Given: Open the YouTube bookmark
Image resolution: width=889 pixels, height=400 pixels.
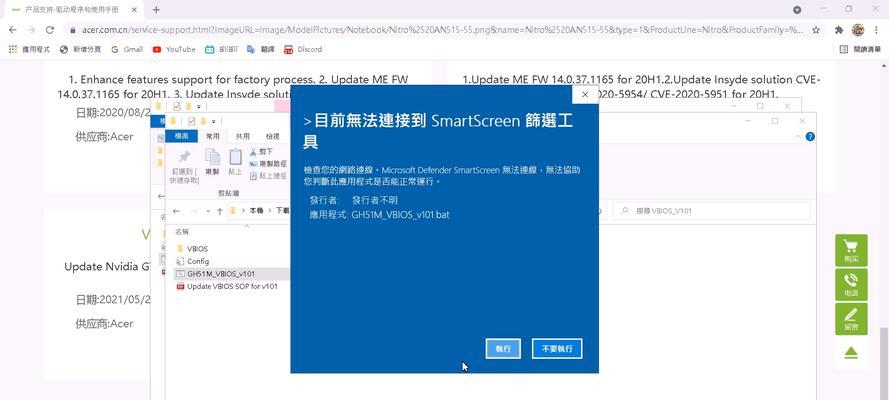Looking at the screenshot, I should 174,49.
